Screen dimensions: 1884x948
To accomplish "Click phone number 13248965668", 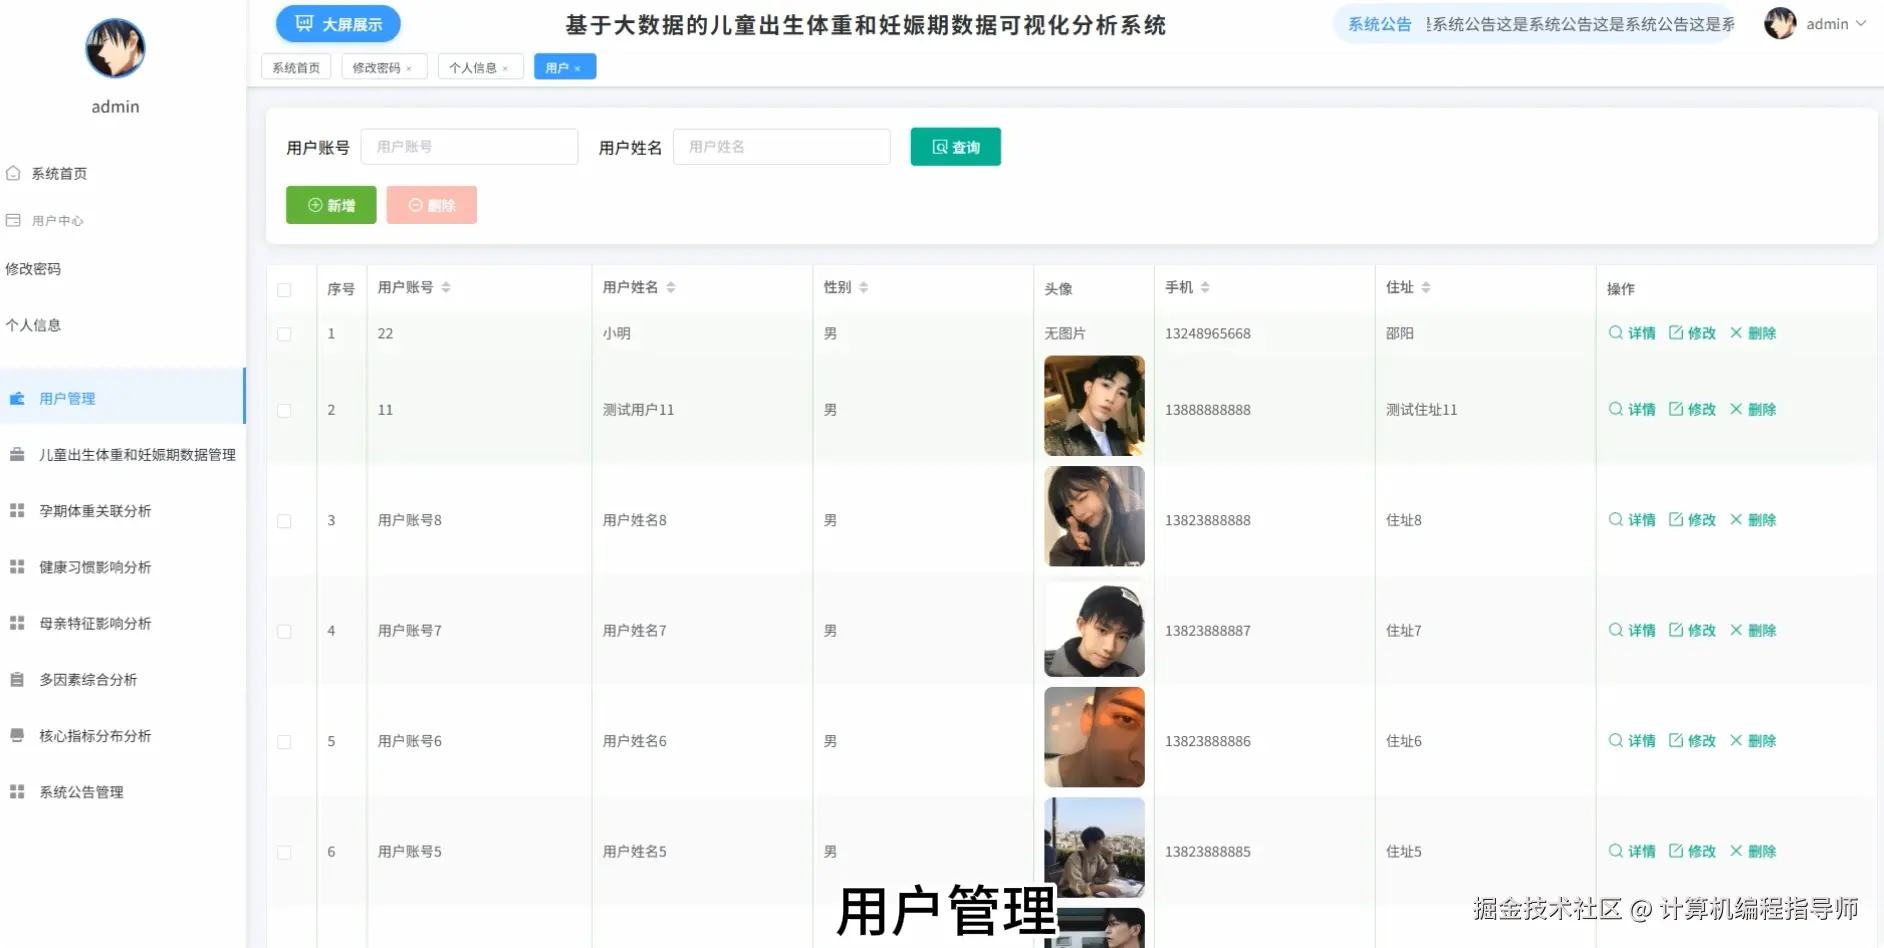I will 1207,334.
